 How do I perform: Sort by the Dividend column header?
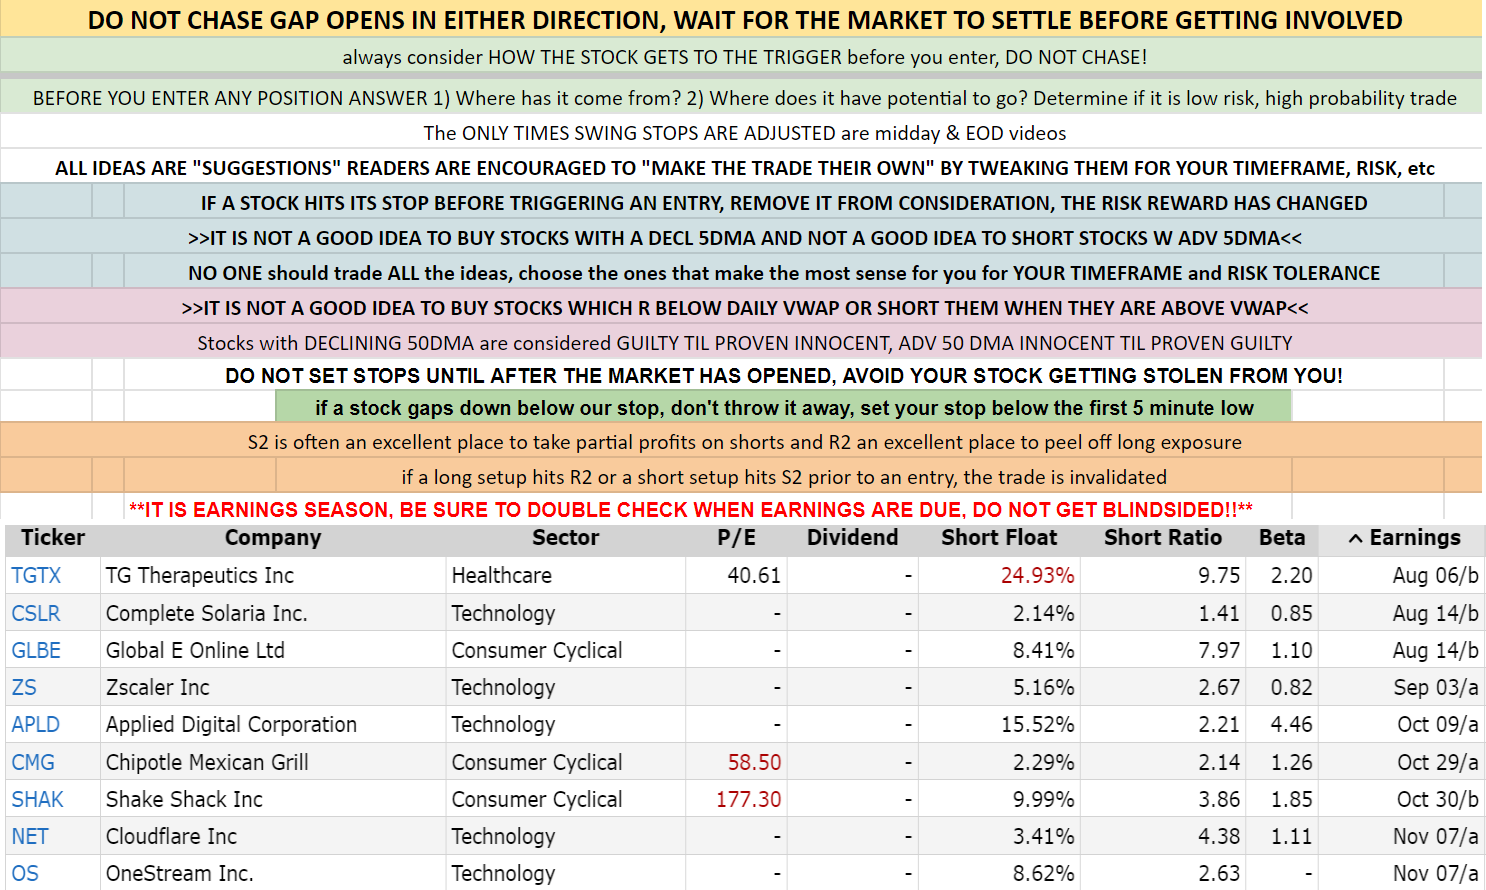pos(852,538)
